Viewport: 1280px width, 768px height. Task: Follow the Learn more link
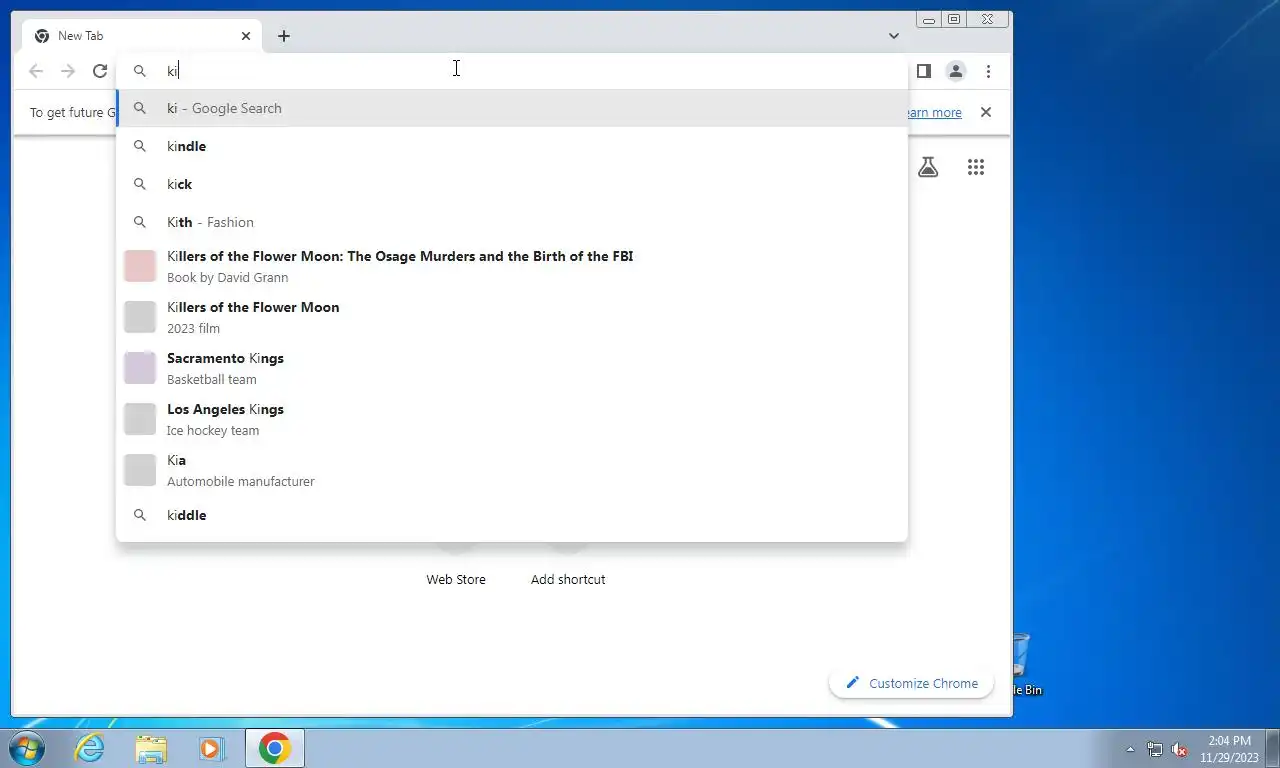click(932, 113)
